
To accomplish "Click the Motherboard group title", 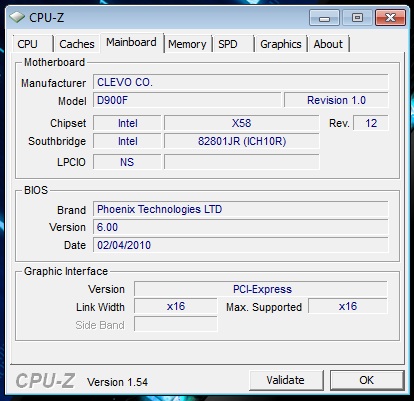I will [x=55, y=62].
